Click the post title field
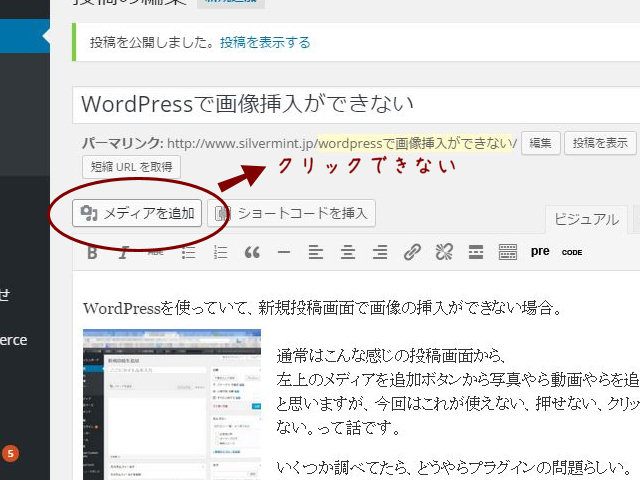Viewport: 640px width, 480px height. (x=356, y=104)
